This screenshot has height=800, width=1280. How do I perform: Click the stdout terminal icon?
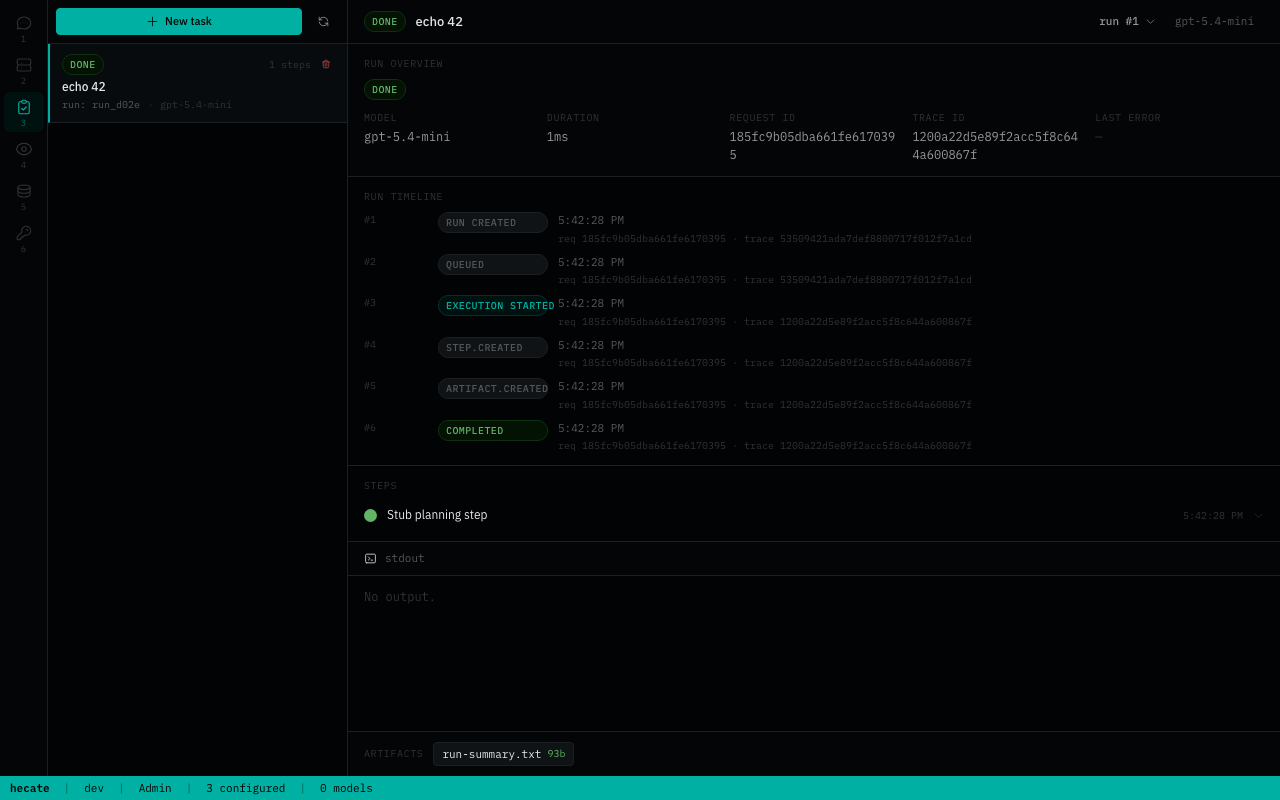tap(370, 558)
